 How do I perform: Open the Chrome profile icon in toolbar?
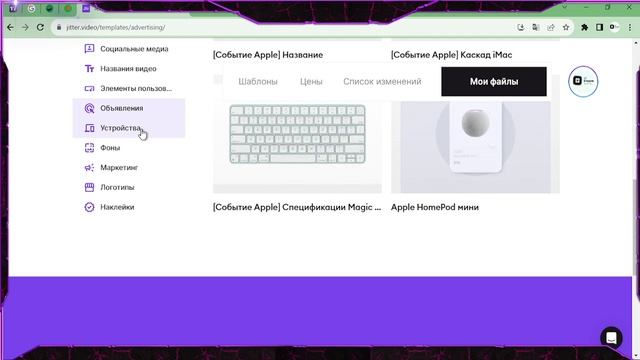(614, 27)
